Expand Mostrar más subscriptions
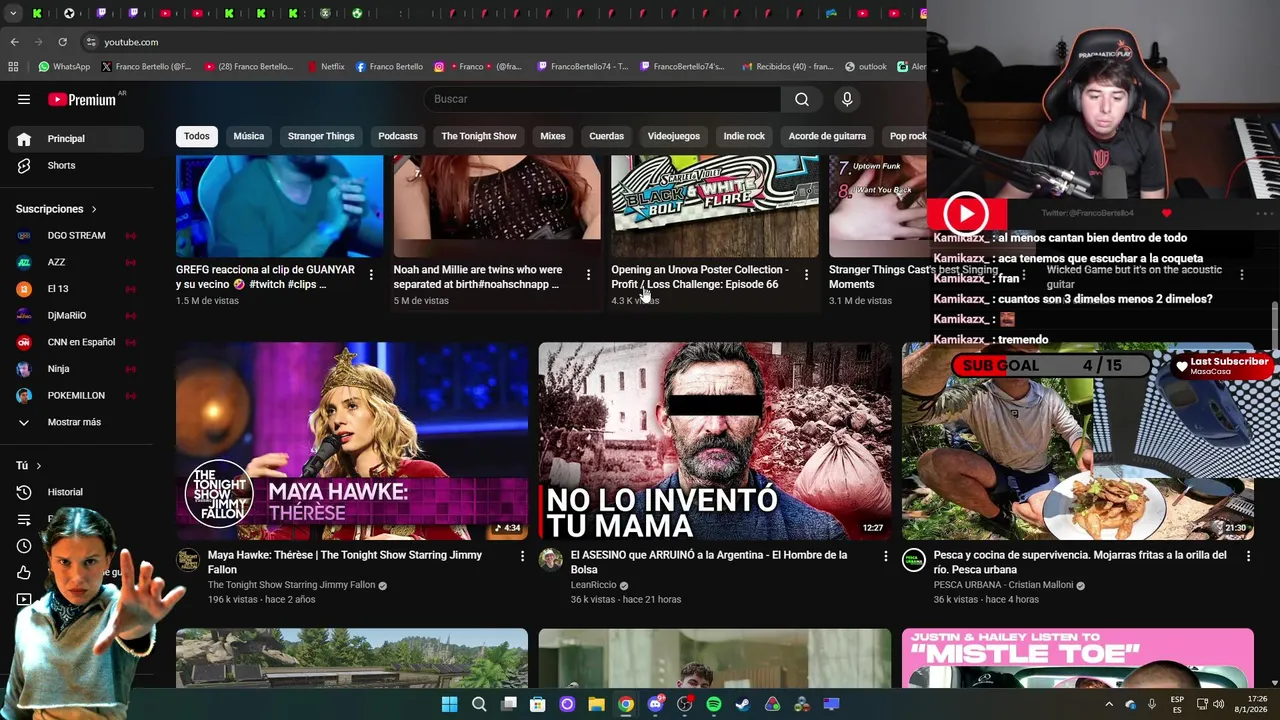Screen dimensions: 1280x720 [76, 422]
